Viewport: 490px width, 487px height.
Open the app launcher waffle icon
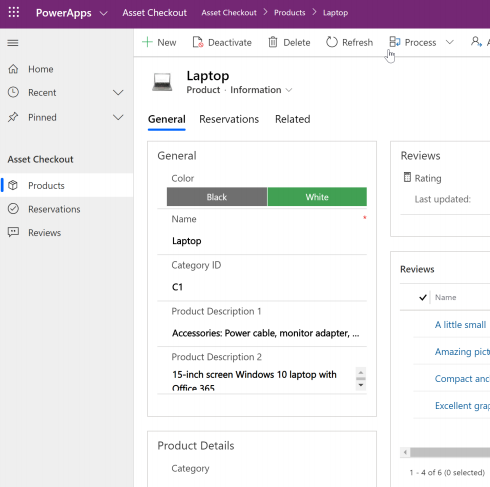(14, 12)
